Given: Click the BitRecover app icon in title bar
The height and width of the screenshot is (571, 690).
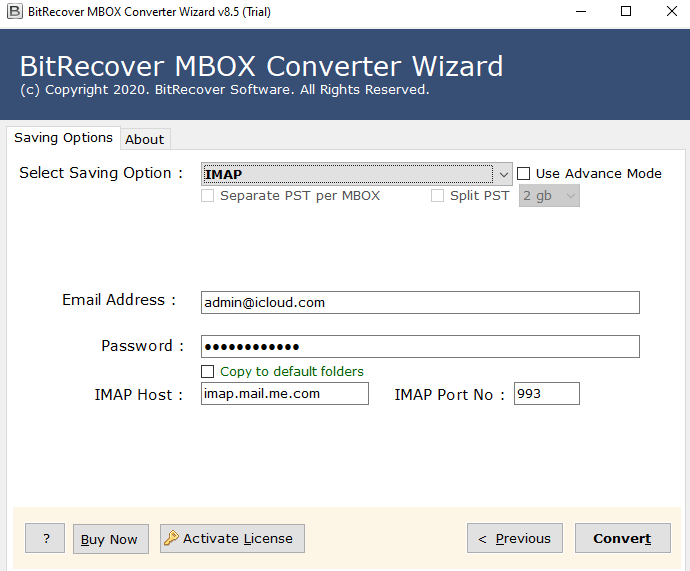Looking at the screenshot, I should pos(15,11).
